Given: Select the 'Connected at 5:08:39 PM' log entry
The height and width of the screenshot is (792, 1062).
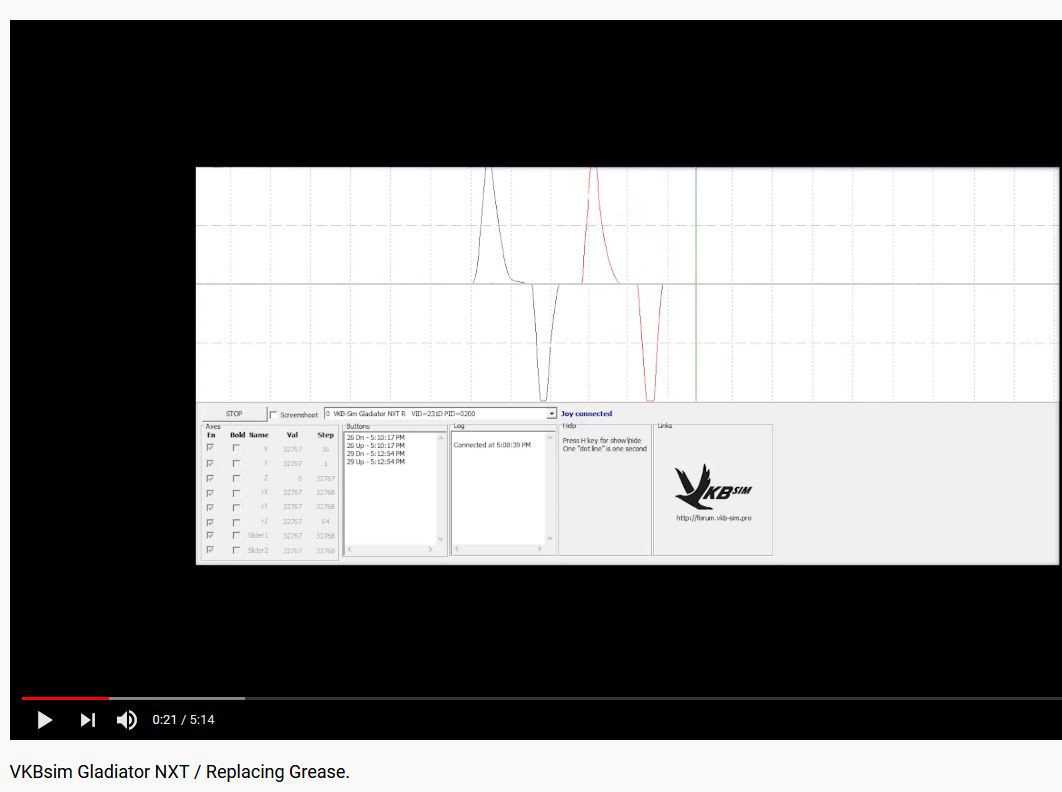Looking at the screenshot, I should pos(492,445).
